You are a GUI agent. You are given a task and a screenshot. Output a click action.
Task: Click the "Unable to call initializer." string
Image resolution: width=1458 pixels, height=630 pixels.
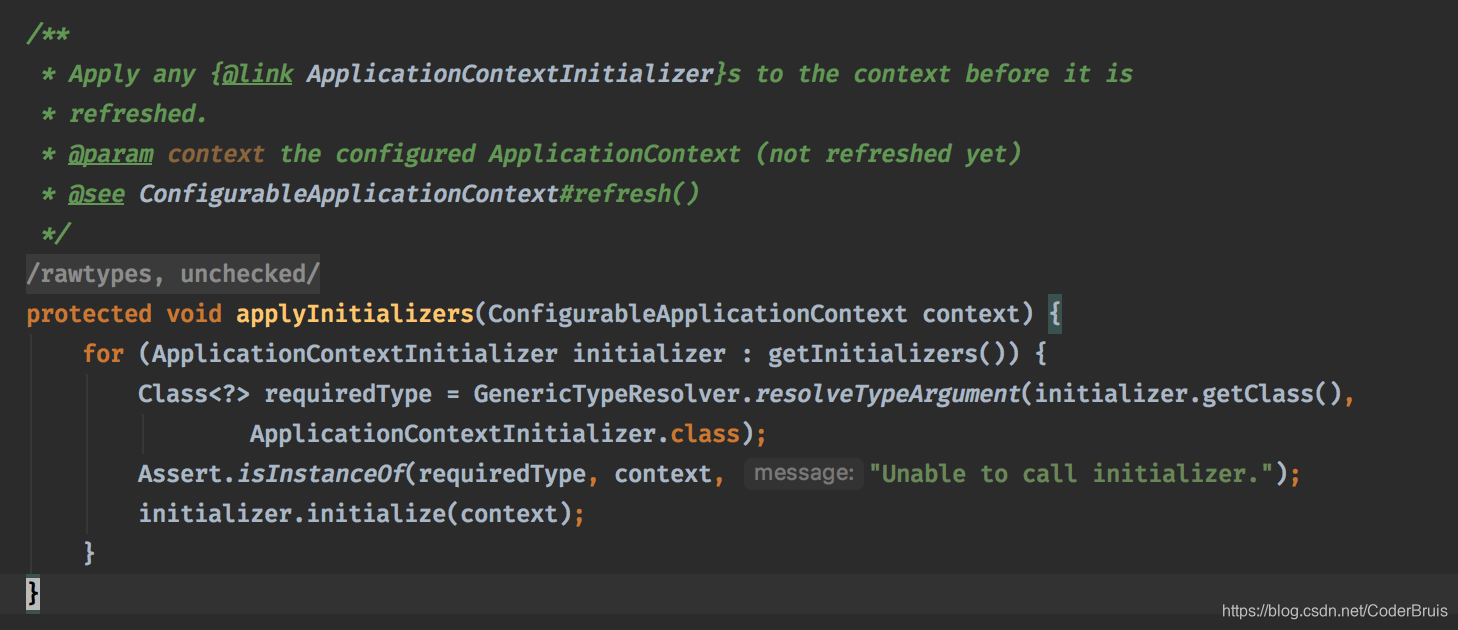tap(1071, 474)
